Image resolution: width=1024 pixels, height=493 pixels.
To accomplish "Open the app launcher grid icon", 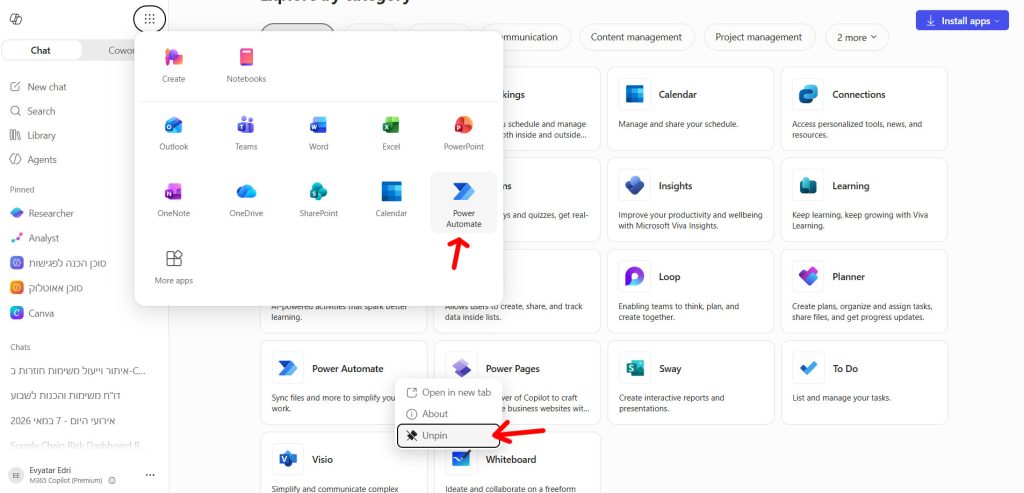I will tap(150, 19).
